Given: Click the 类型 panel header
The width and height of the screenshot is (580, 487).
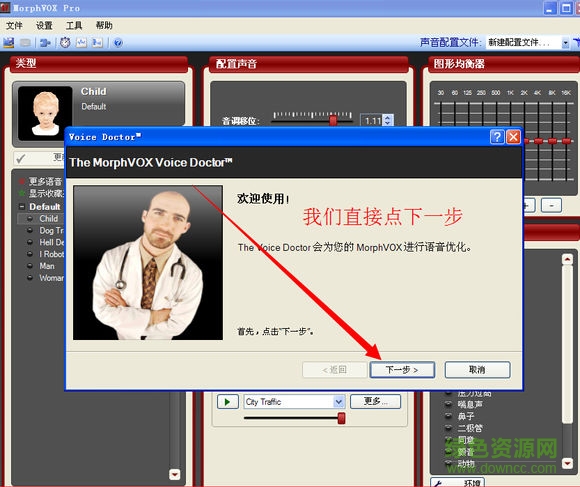Looking at the screenshot, I should click(99, 64).
